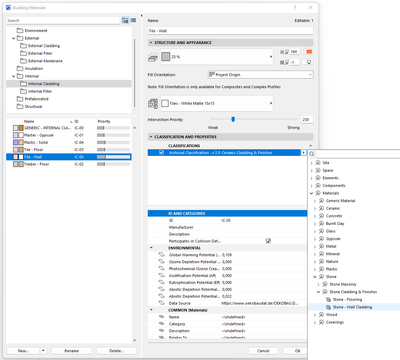Switch to list view icon
Screen dimensions: 400x360
point(133,20)
